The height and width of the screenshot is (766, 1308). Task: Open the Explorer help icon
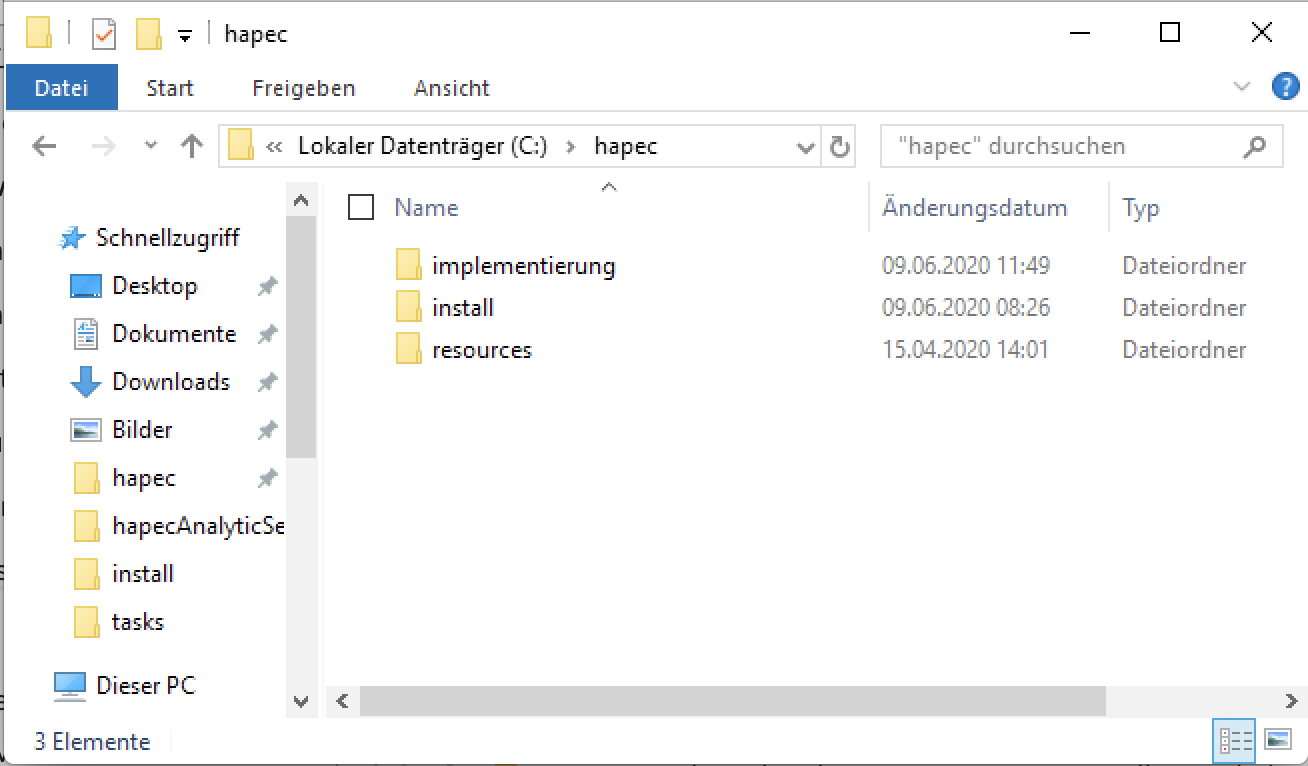[1285, 87]
